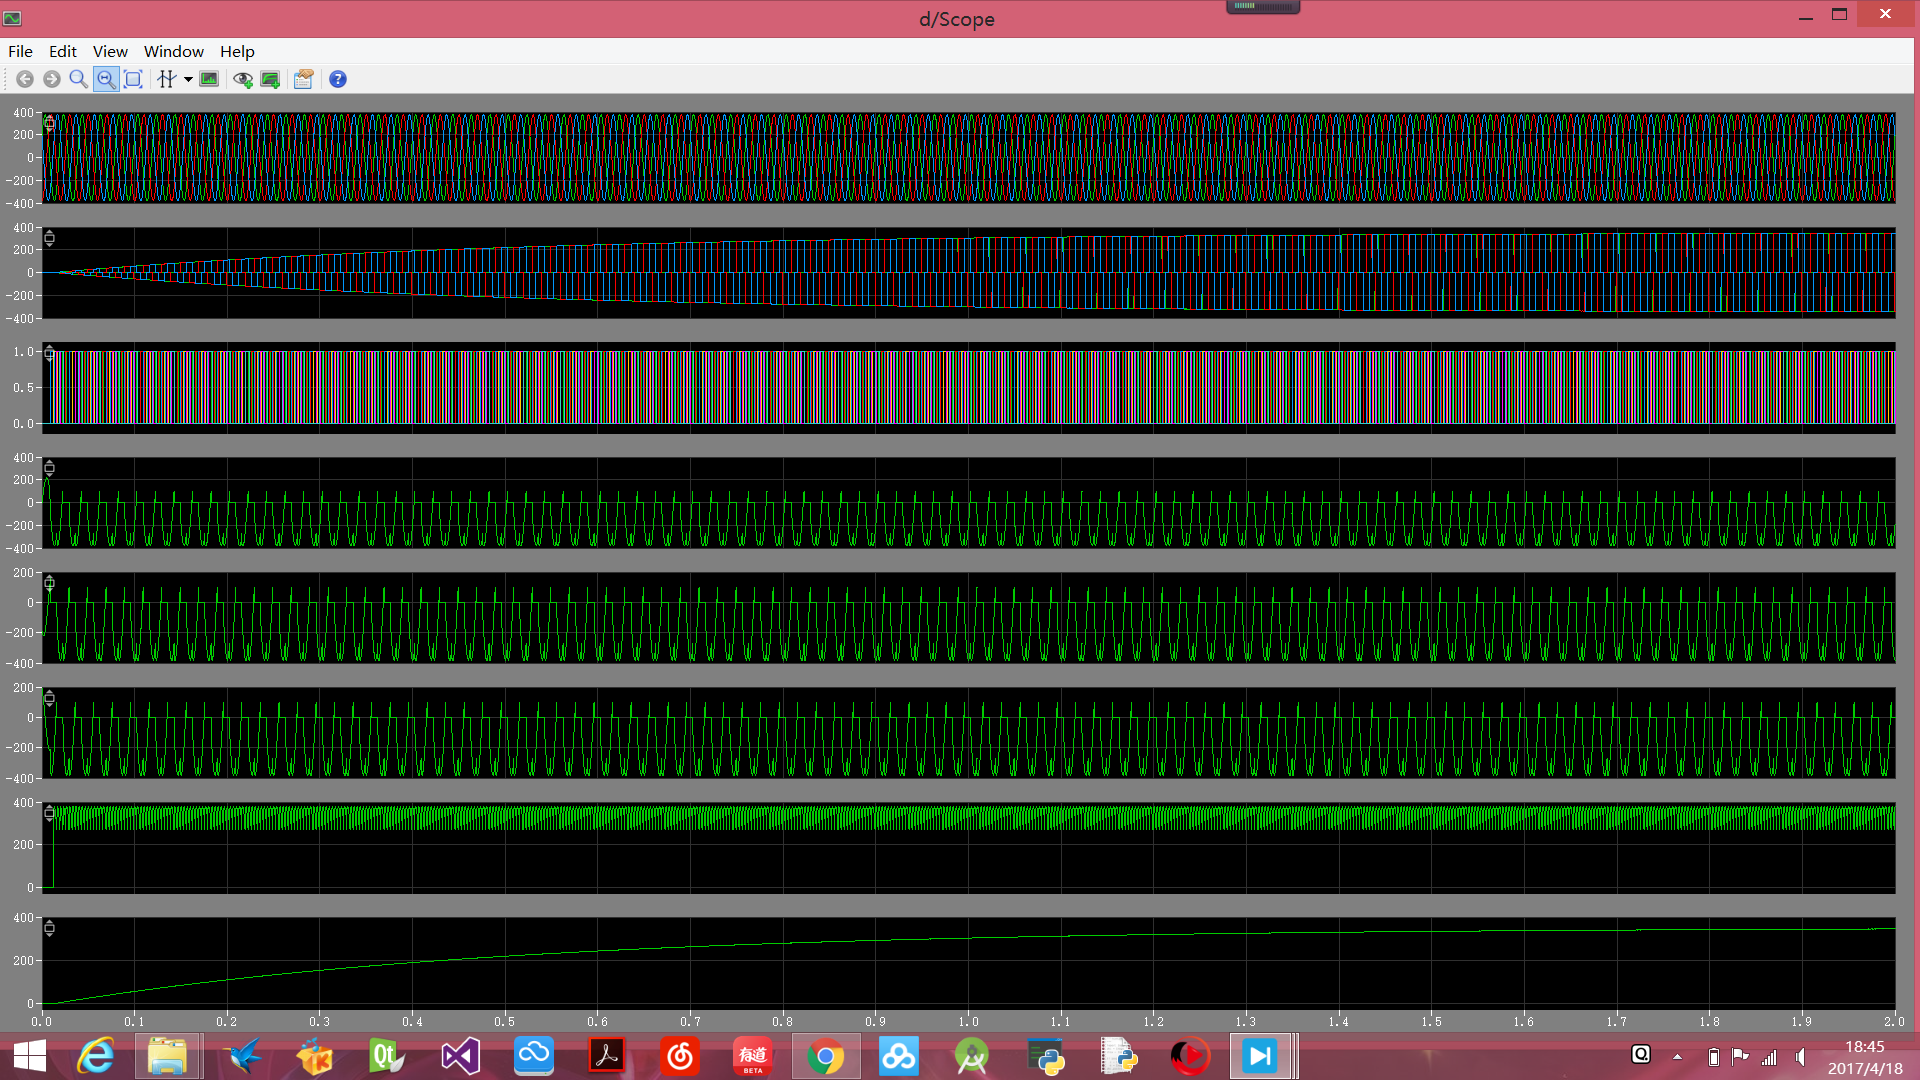Open the blue bird app in taskbar

[x=242, y=1056]
